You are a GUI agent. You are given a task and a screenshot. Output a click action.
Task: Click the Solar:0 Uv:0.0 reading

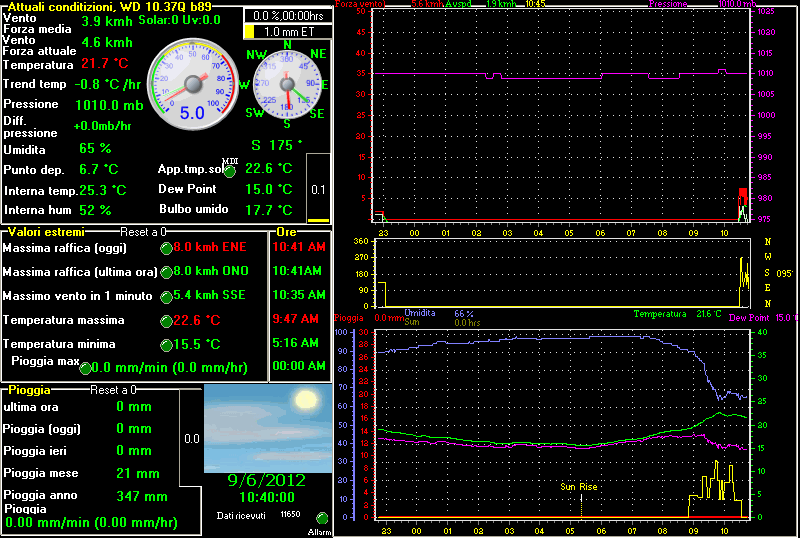point(180,20)
